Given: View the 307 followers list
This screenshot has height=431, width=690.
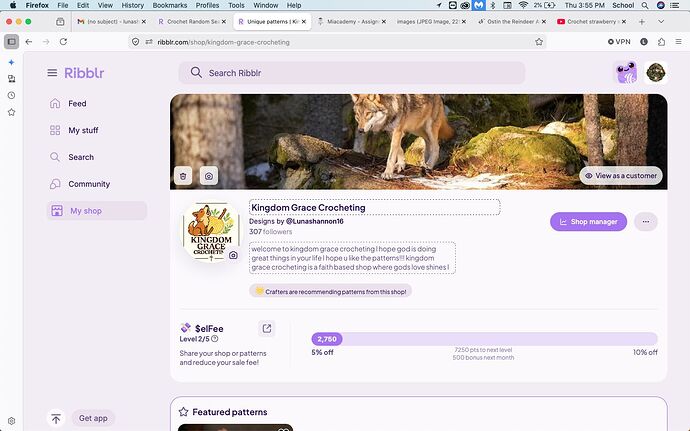Looking at the screenshot, I should click(270, 232).
